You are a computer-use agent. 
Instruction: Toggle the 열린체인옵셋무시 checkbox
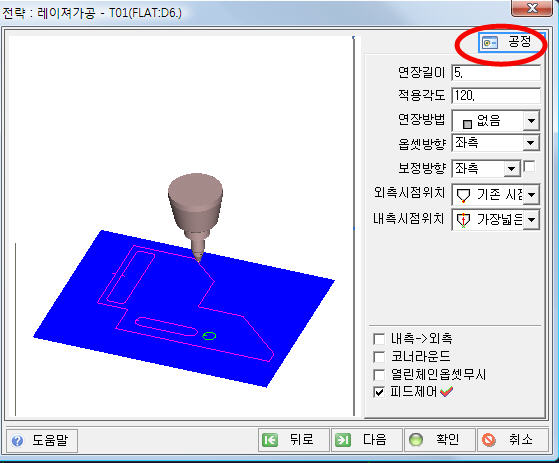379,374
